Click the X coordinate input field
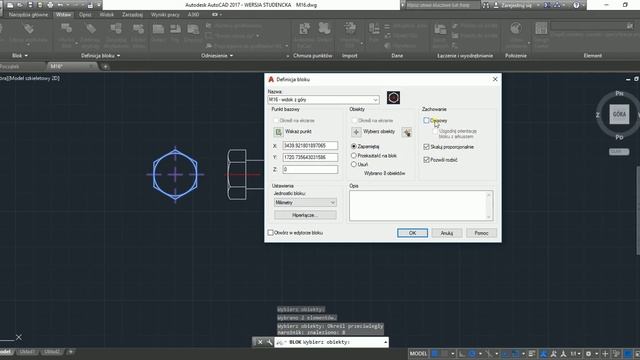640x360 pixels. click(x=310, y=146)
